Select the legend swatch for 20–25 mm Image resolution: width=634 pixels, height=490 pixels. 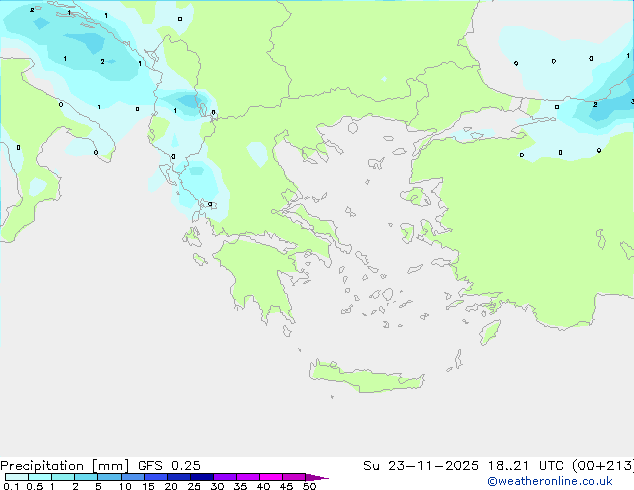pos(179,477)
